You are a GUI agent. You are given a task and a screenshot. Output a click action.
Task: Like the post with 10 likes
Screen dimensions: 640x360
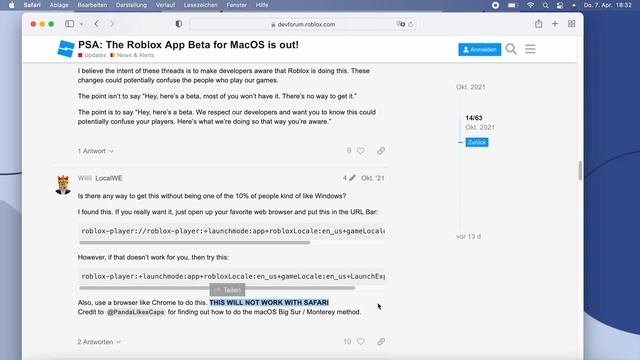[360, 342]
